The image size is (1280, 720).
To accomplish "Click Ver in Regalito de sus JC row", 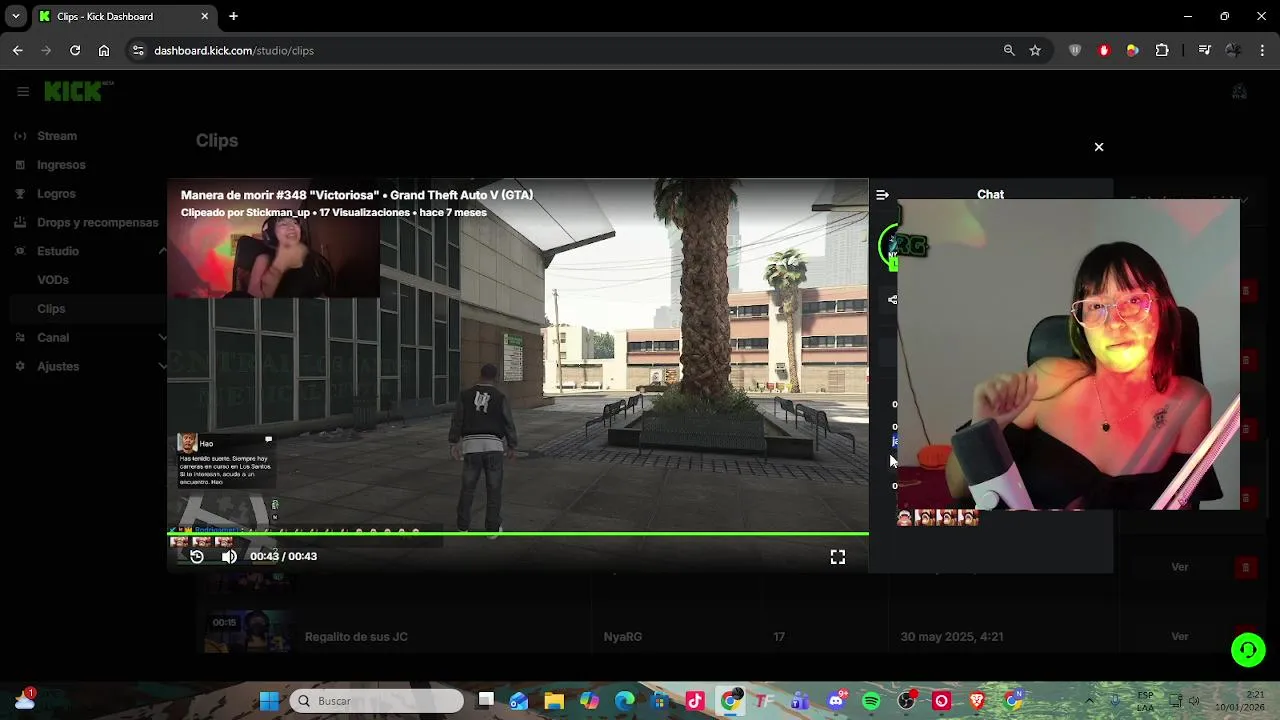I will [1180, 637].
